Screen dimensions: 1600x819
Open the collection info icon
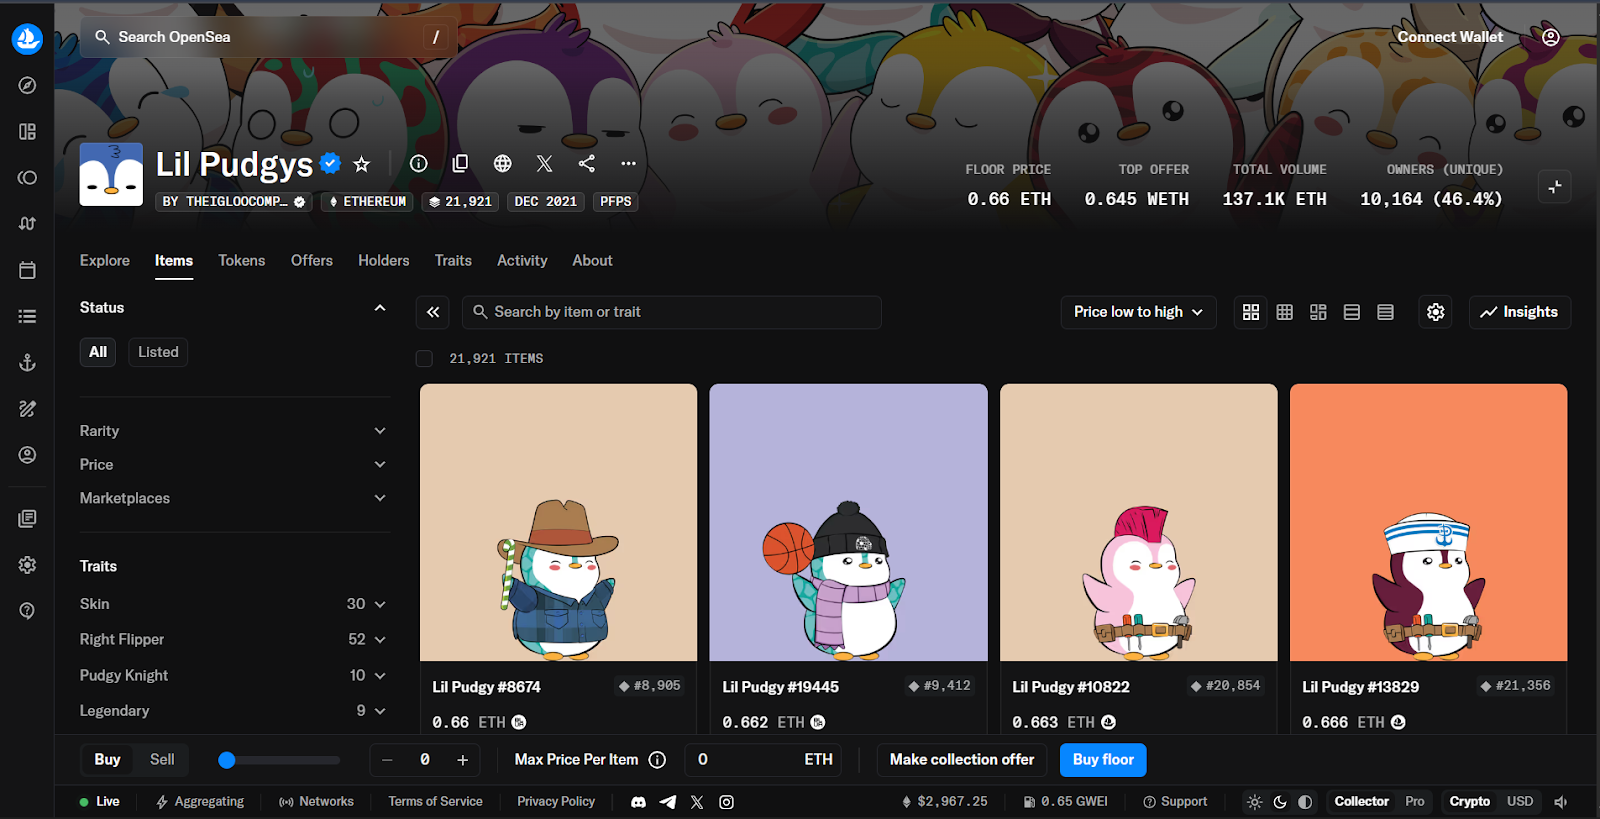click(x=419, y=164)
